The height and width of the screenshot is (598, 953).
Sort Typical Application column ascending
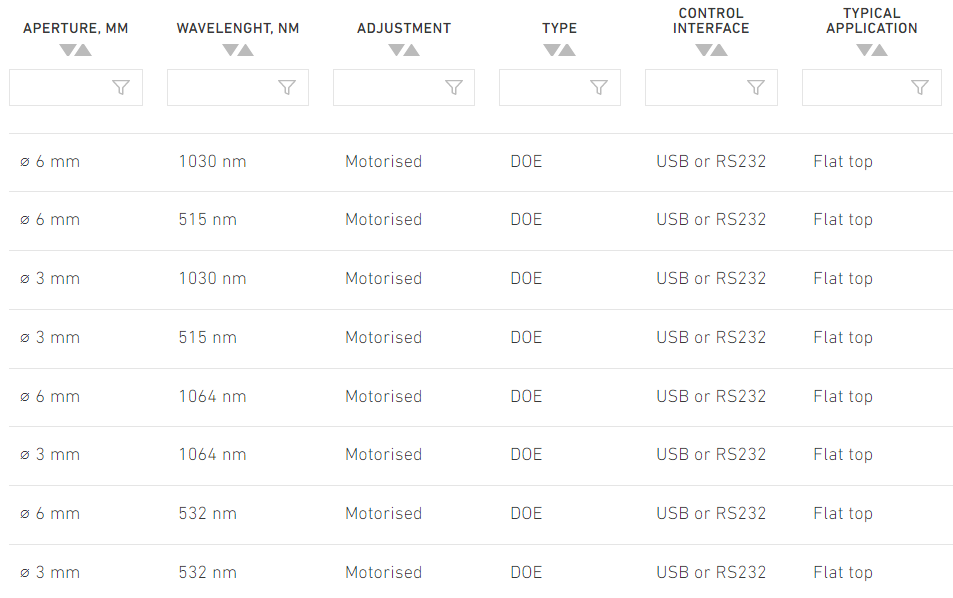click(879, 50)
